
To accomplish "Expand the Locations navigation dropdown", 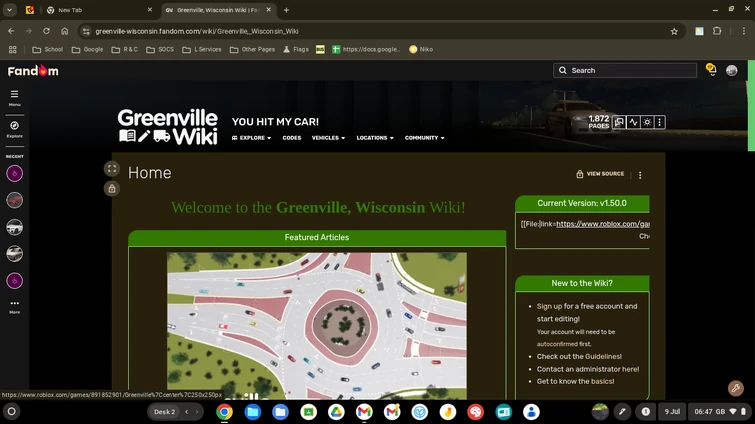I will 375,138.
